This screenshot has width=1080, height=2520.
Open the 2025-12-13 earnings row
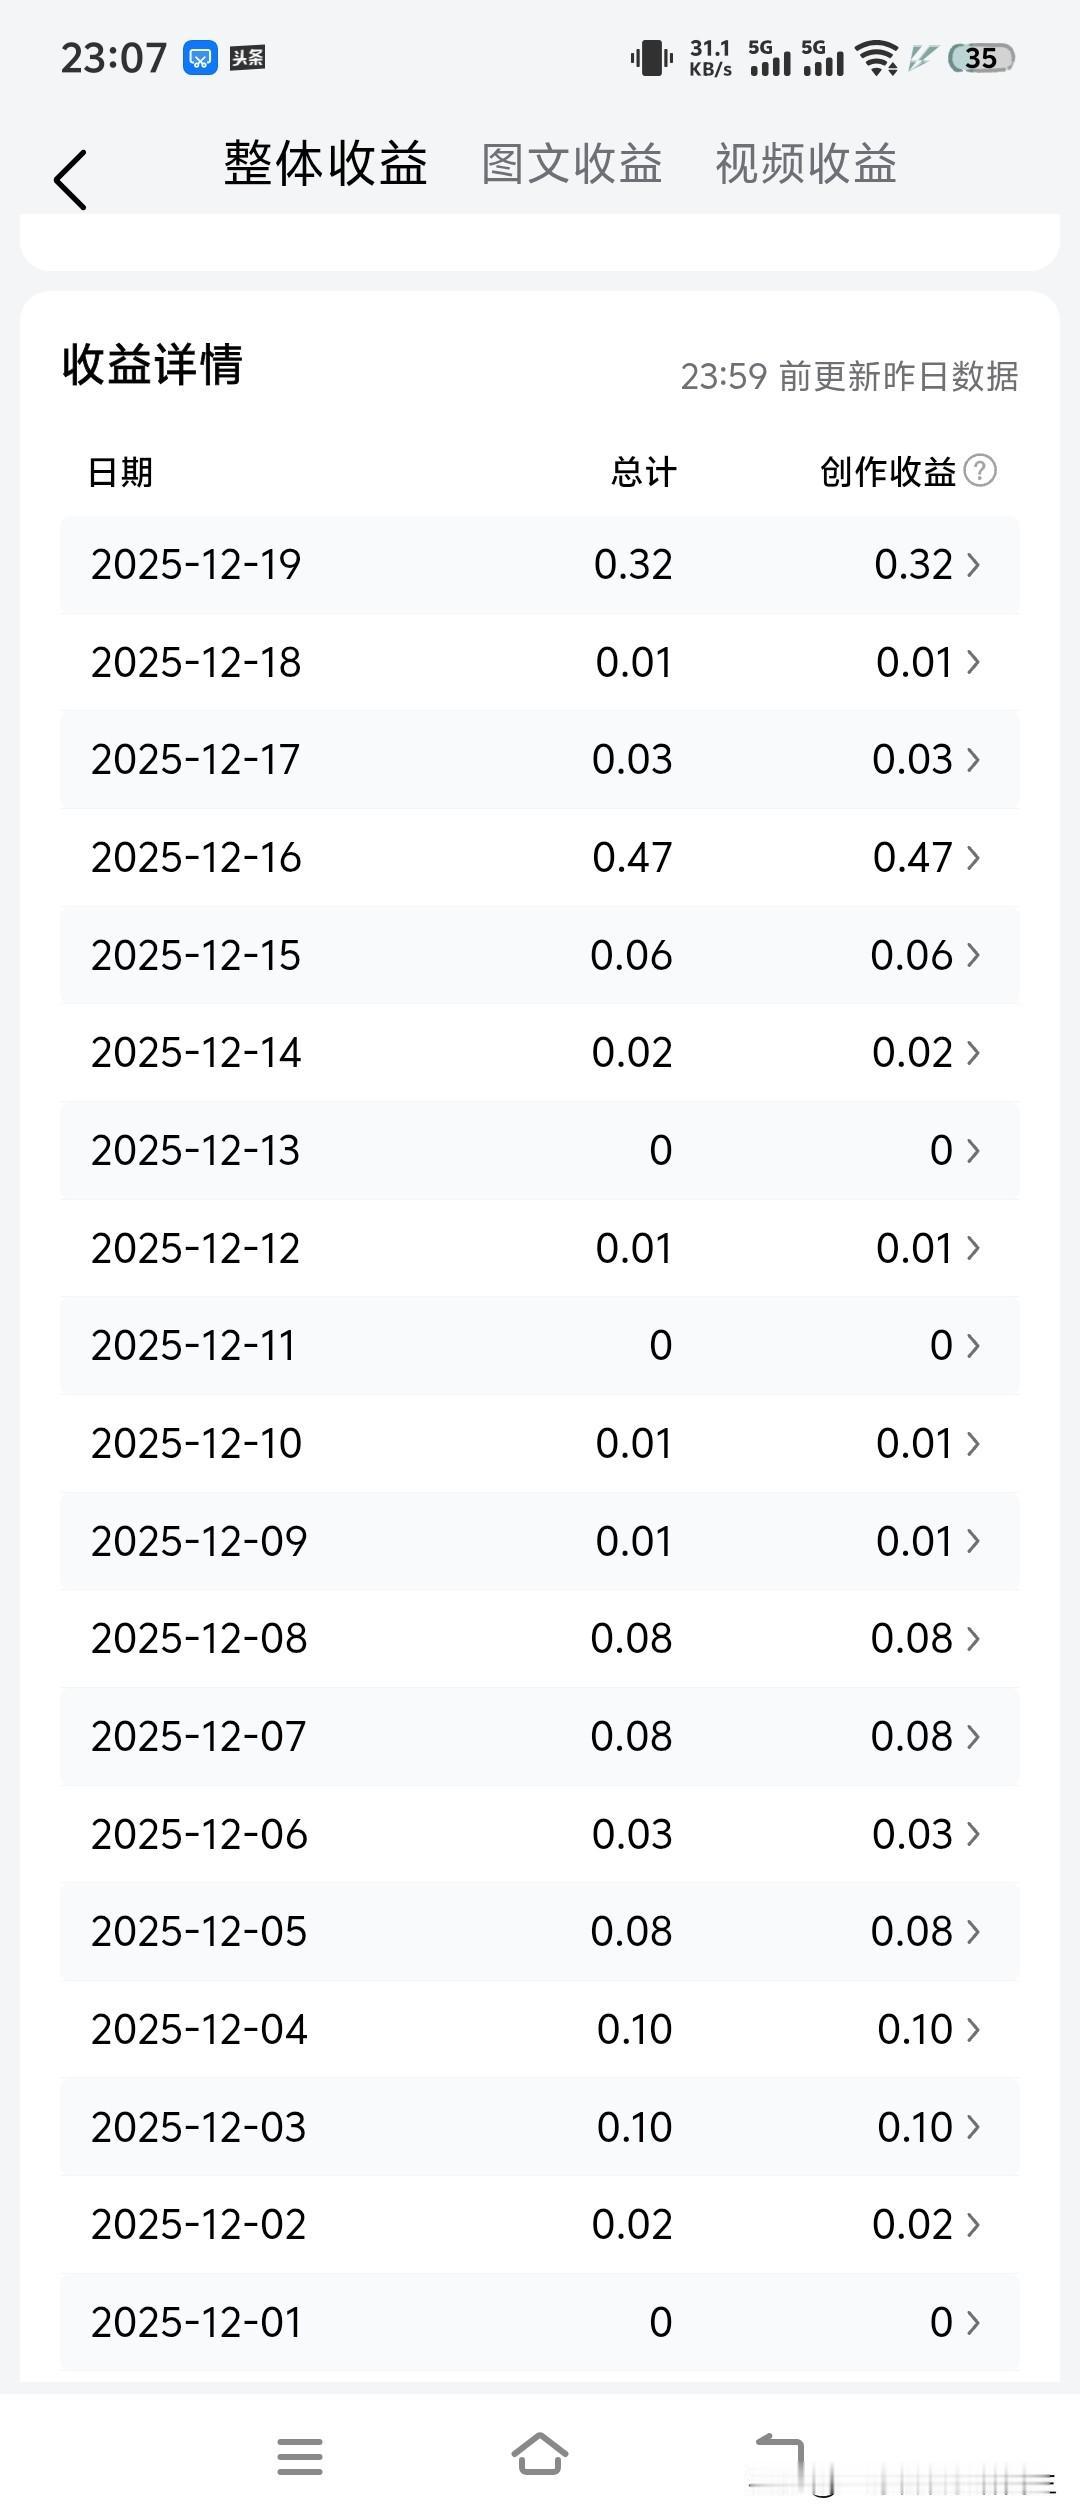[x=540, y=1150]
